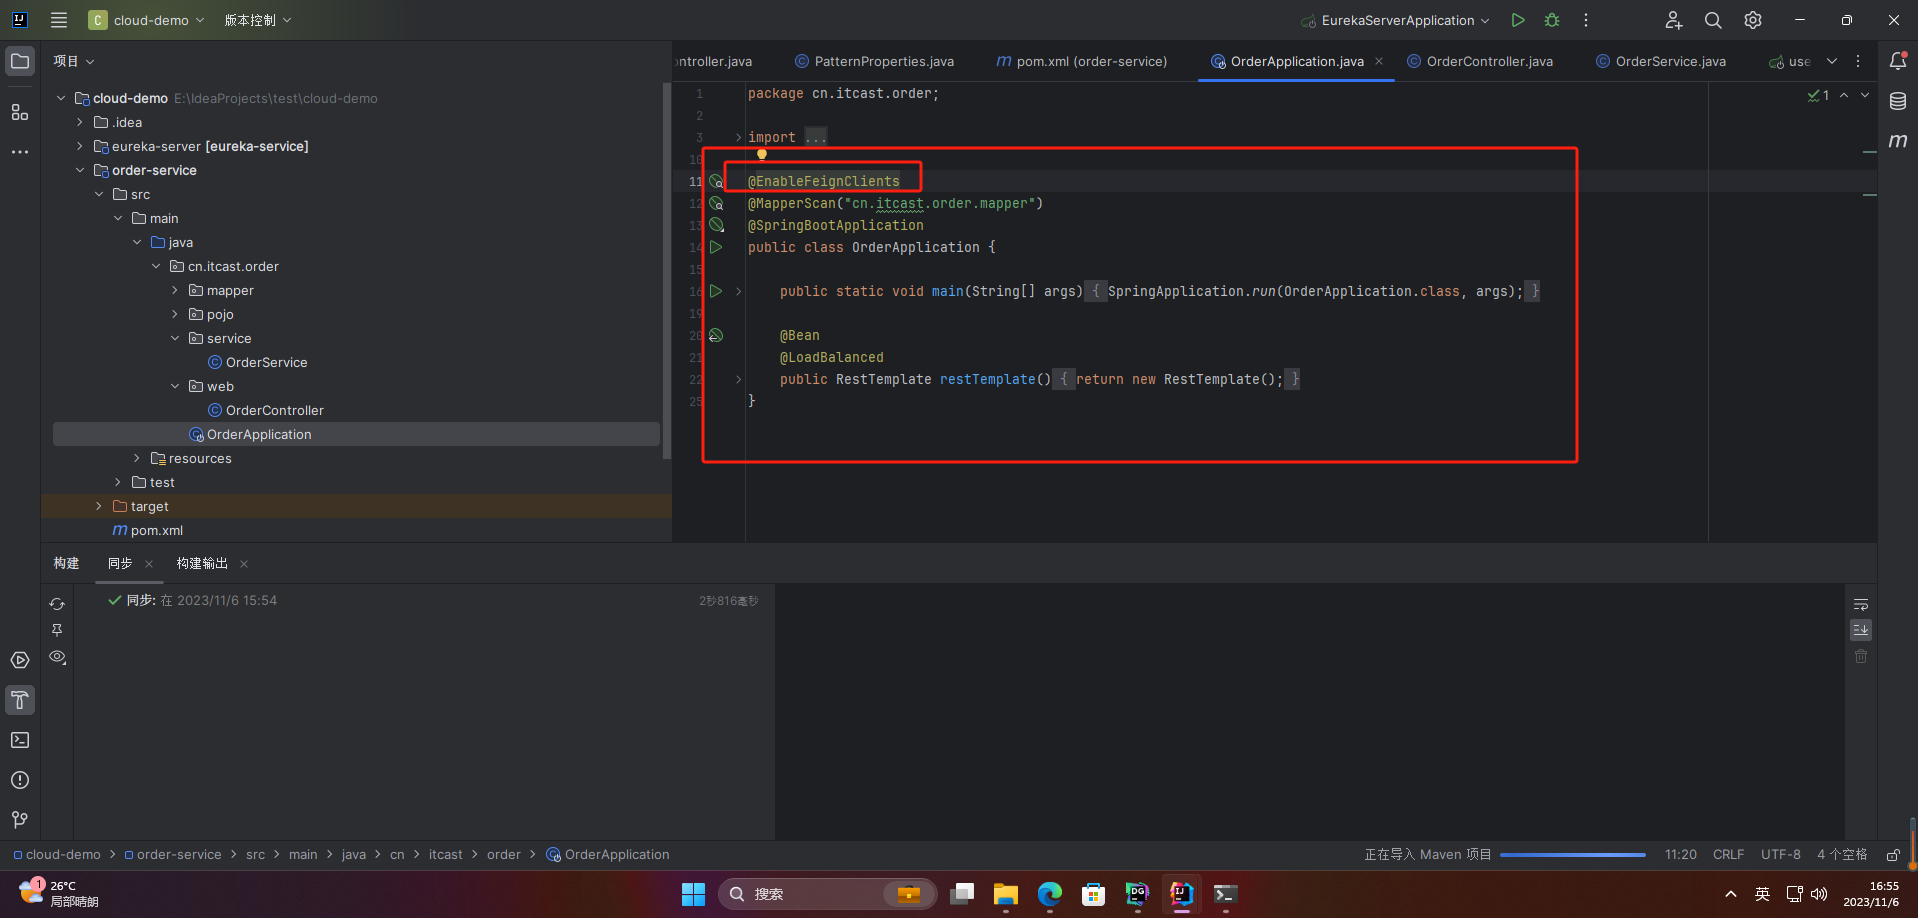The height and width of the screenshot is (918, 1918).
Task: Open EurekaServerApplication run configuration dropdown
Action: (1395, 20)
